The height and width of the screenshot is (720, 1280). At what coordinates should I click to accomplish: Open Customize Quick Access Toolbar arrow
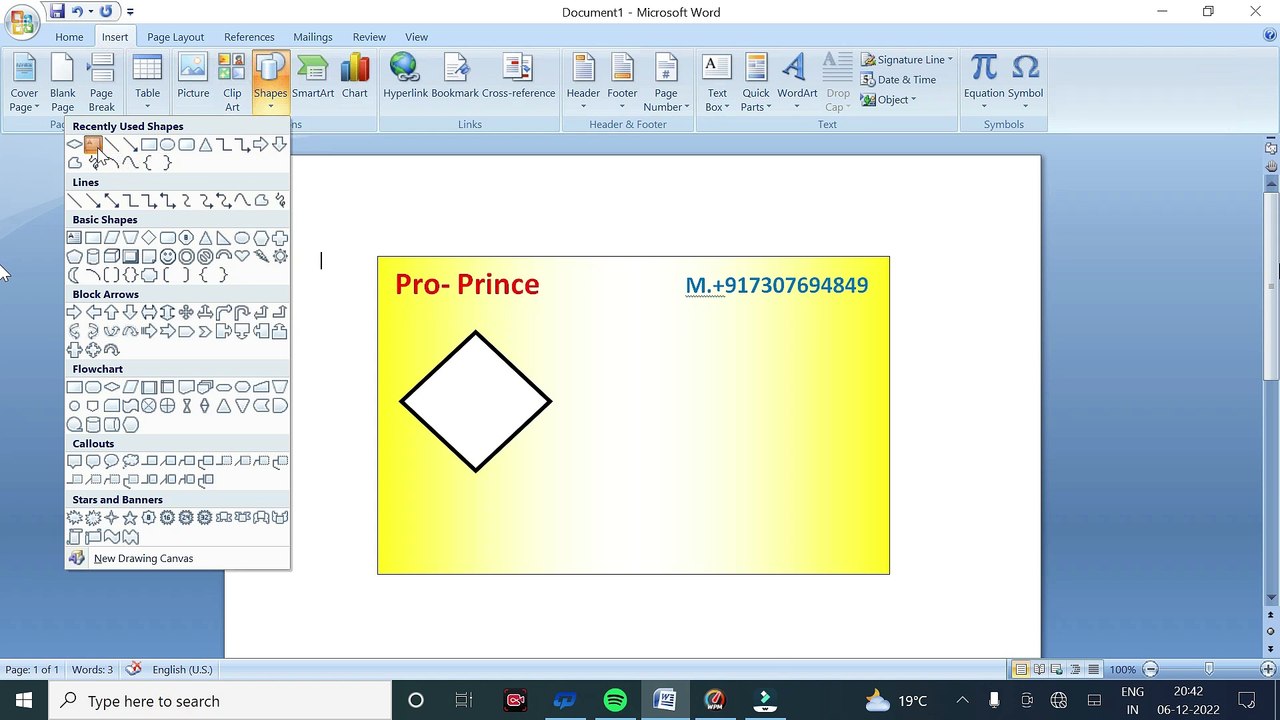tap(130, 12)
